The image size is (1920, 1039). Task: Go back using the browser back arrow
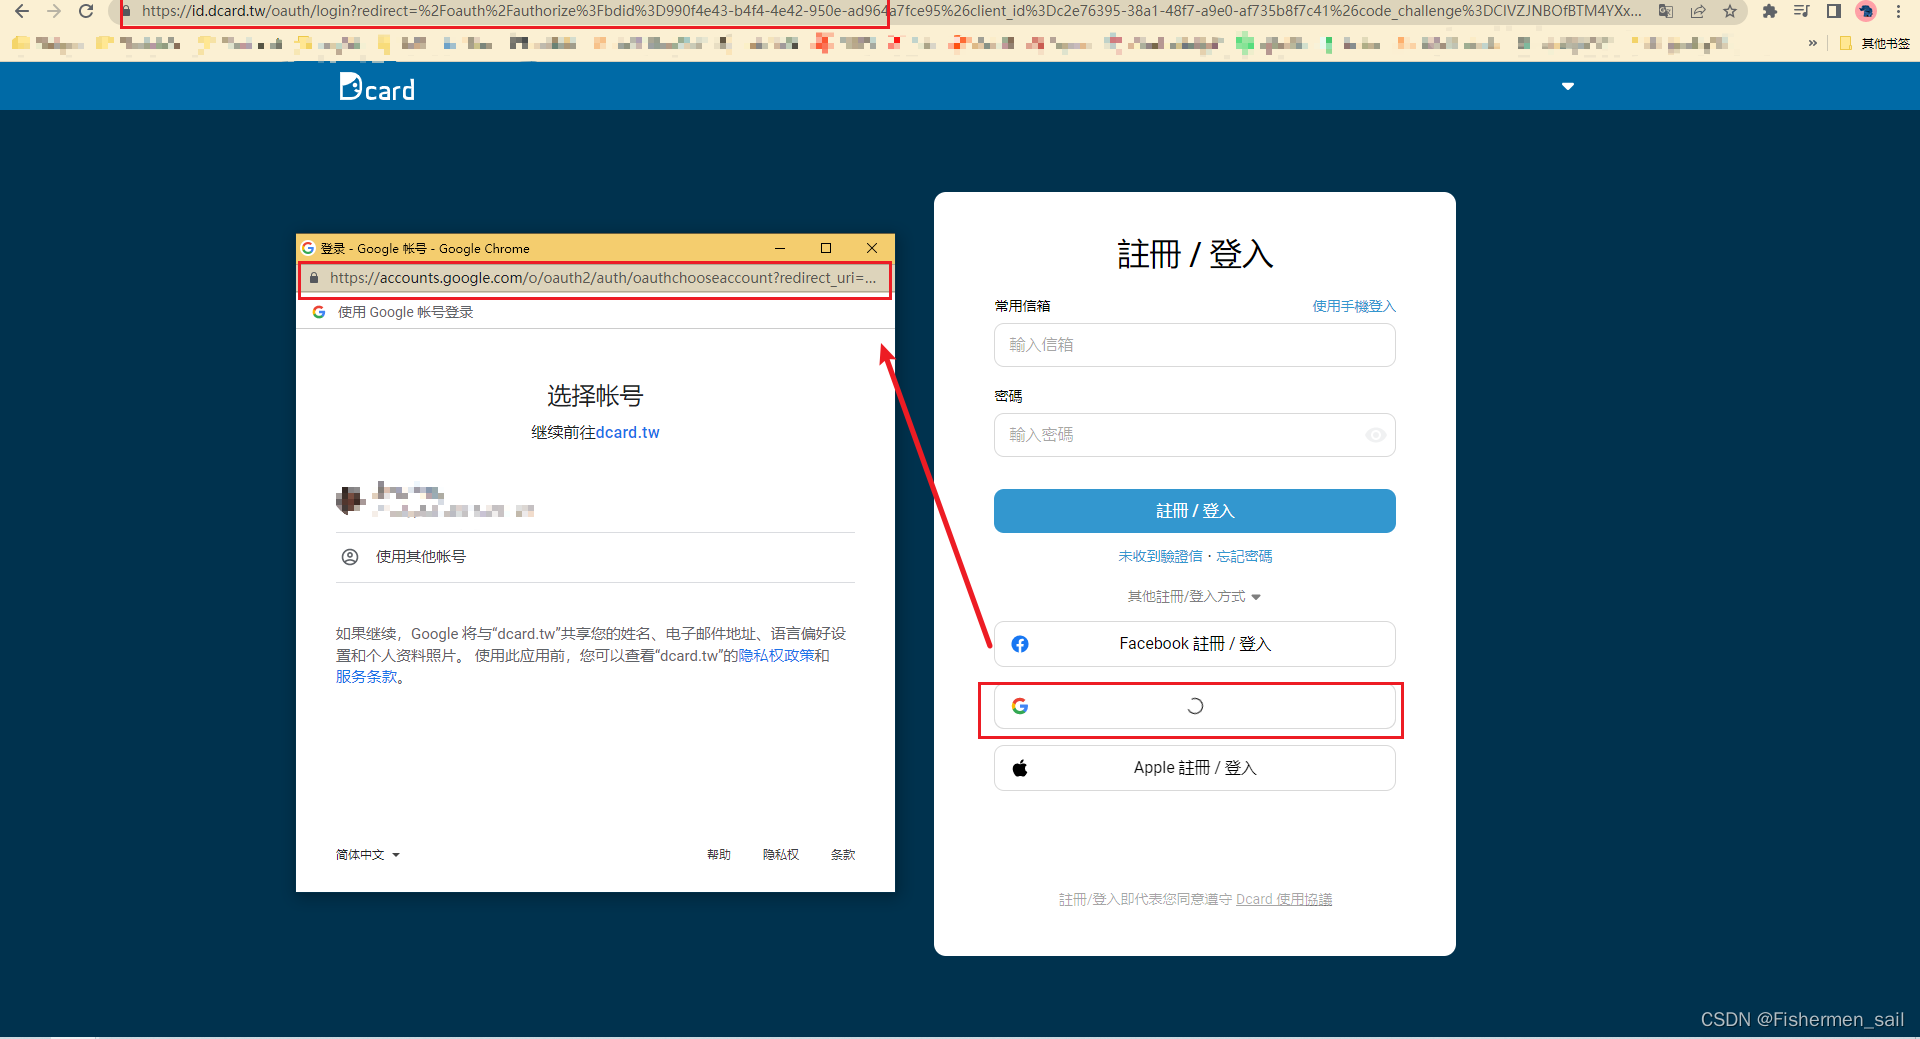point(22,11)
